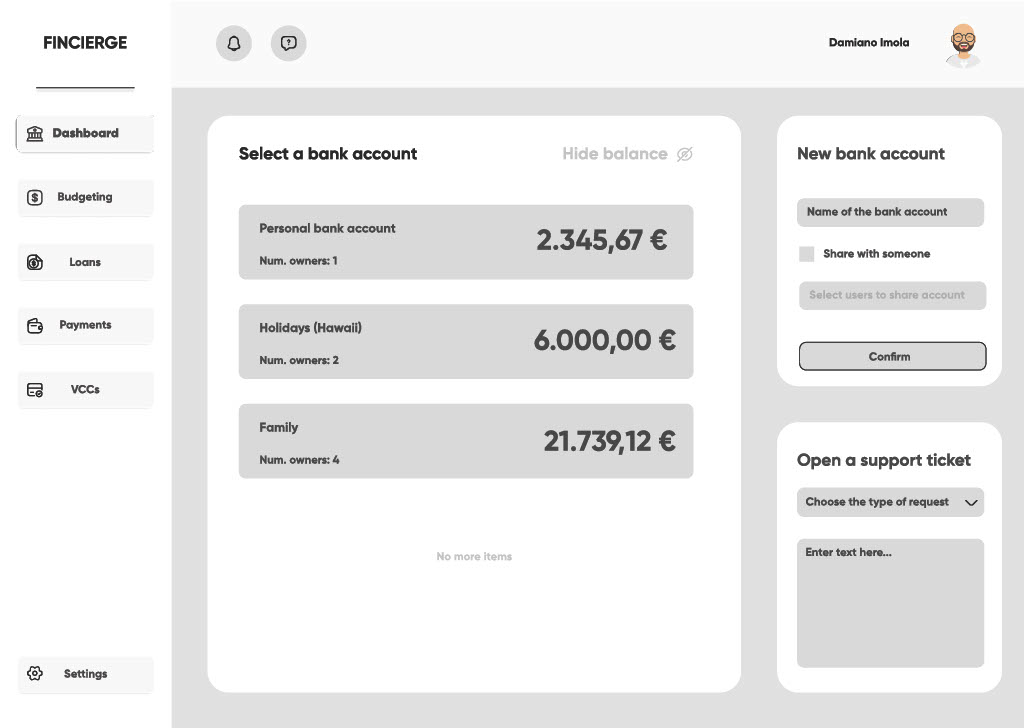1024x728 pixels.
Task: Click the Dashboard bank building icon
Action: coord(35,133)
